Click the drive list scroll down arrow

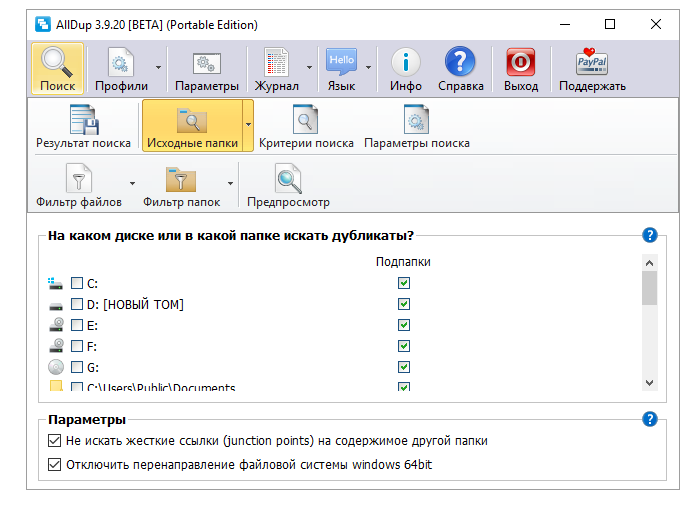649,382
